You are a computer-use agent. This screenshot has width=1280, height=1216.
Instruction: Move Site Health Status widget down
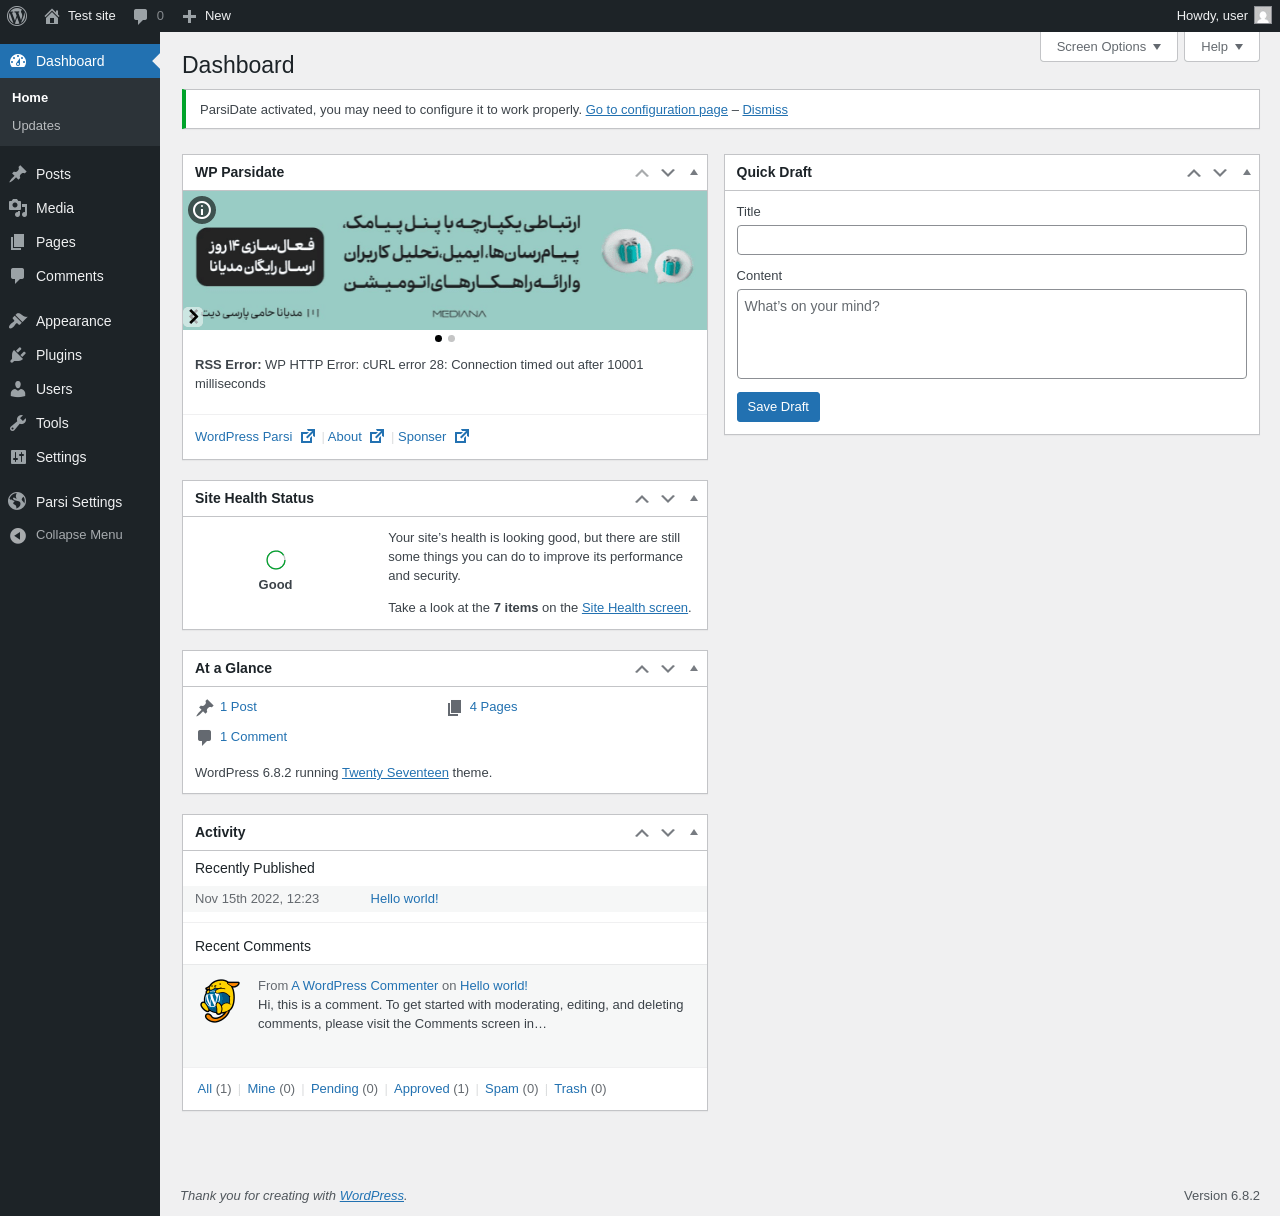pyautogui.click(x=668, y=499)
